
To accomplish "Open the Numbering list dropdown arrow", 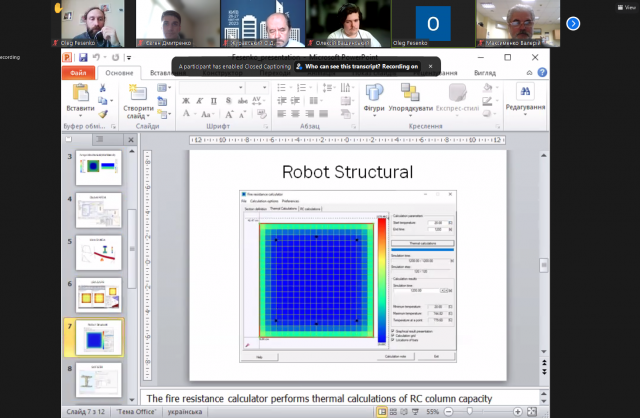I will [311, 87].
